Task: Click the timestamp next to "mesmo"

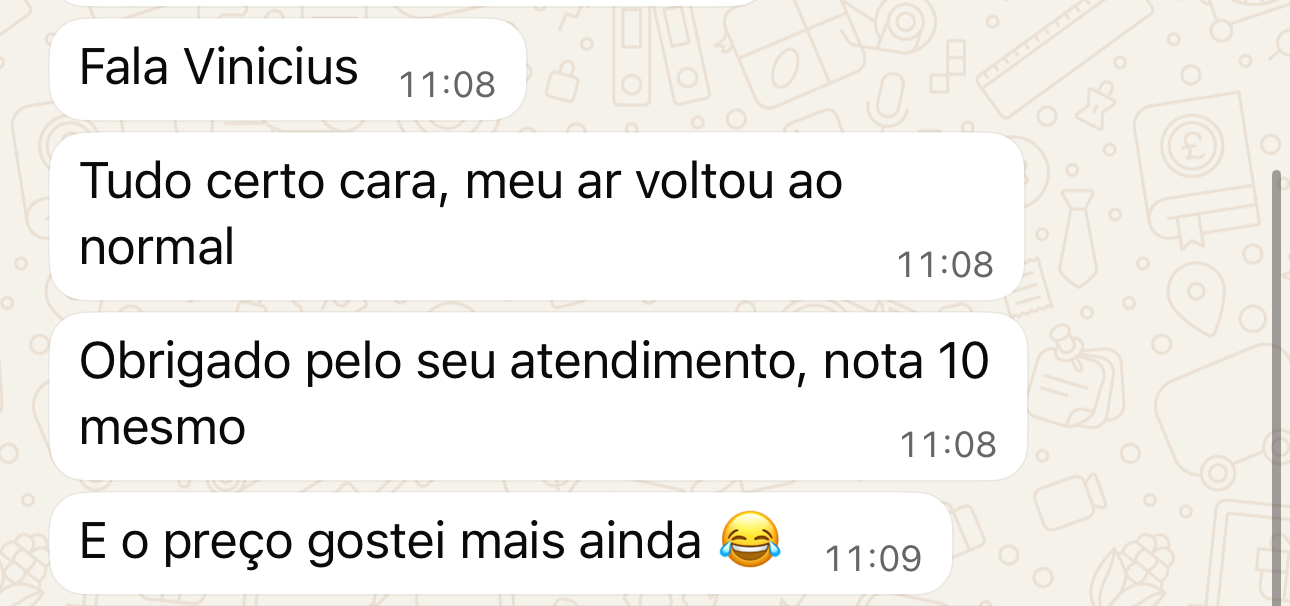Action: point(948,444)
